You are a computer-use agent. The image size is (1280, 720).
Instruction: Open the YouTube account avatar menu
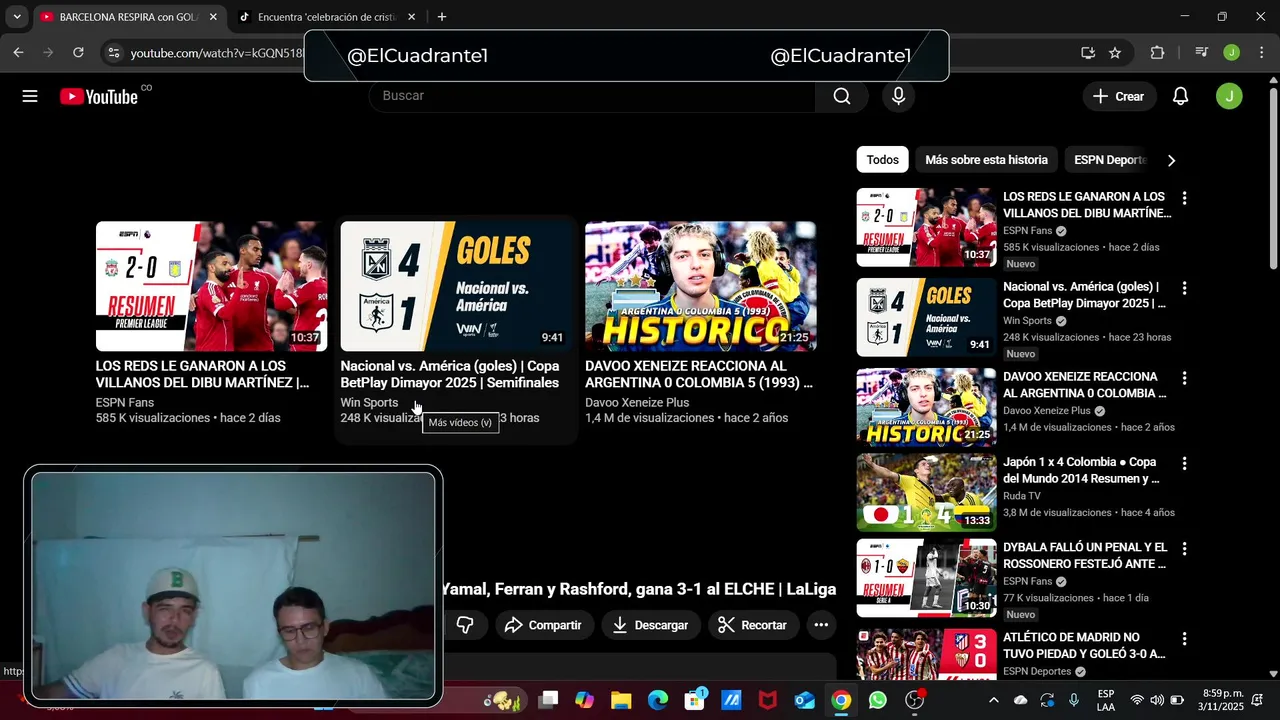pyautogui.click(x=1229, y=96)
